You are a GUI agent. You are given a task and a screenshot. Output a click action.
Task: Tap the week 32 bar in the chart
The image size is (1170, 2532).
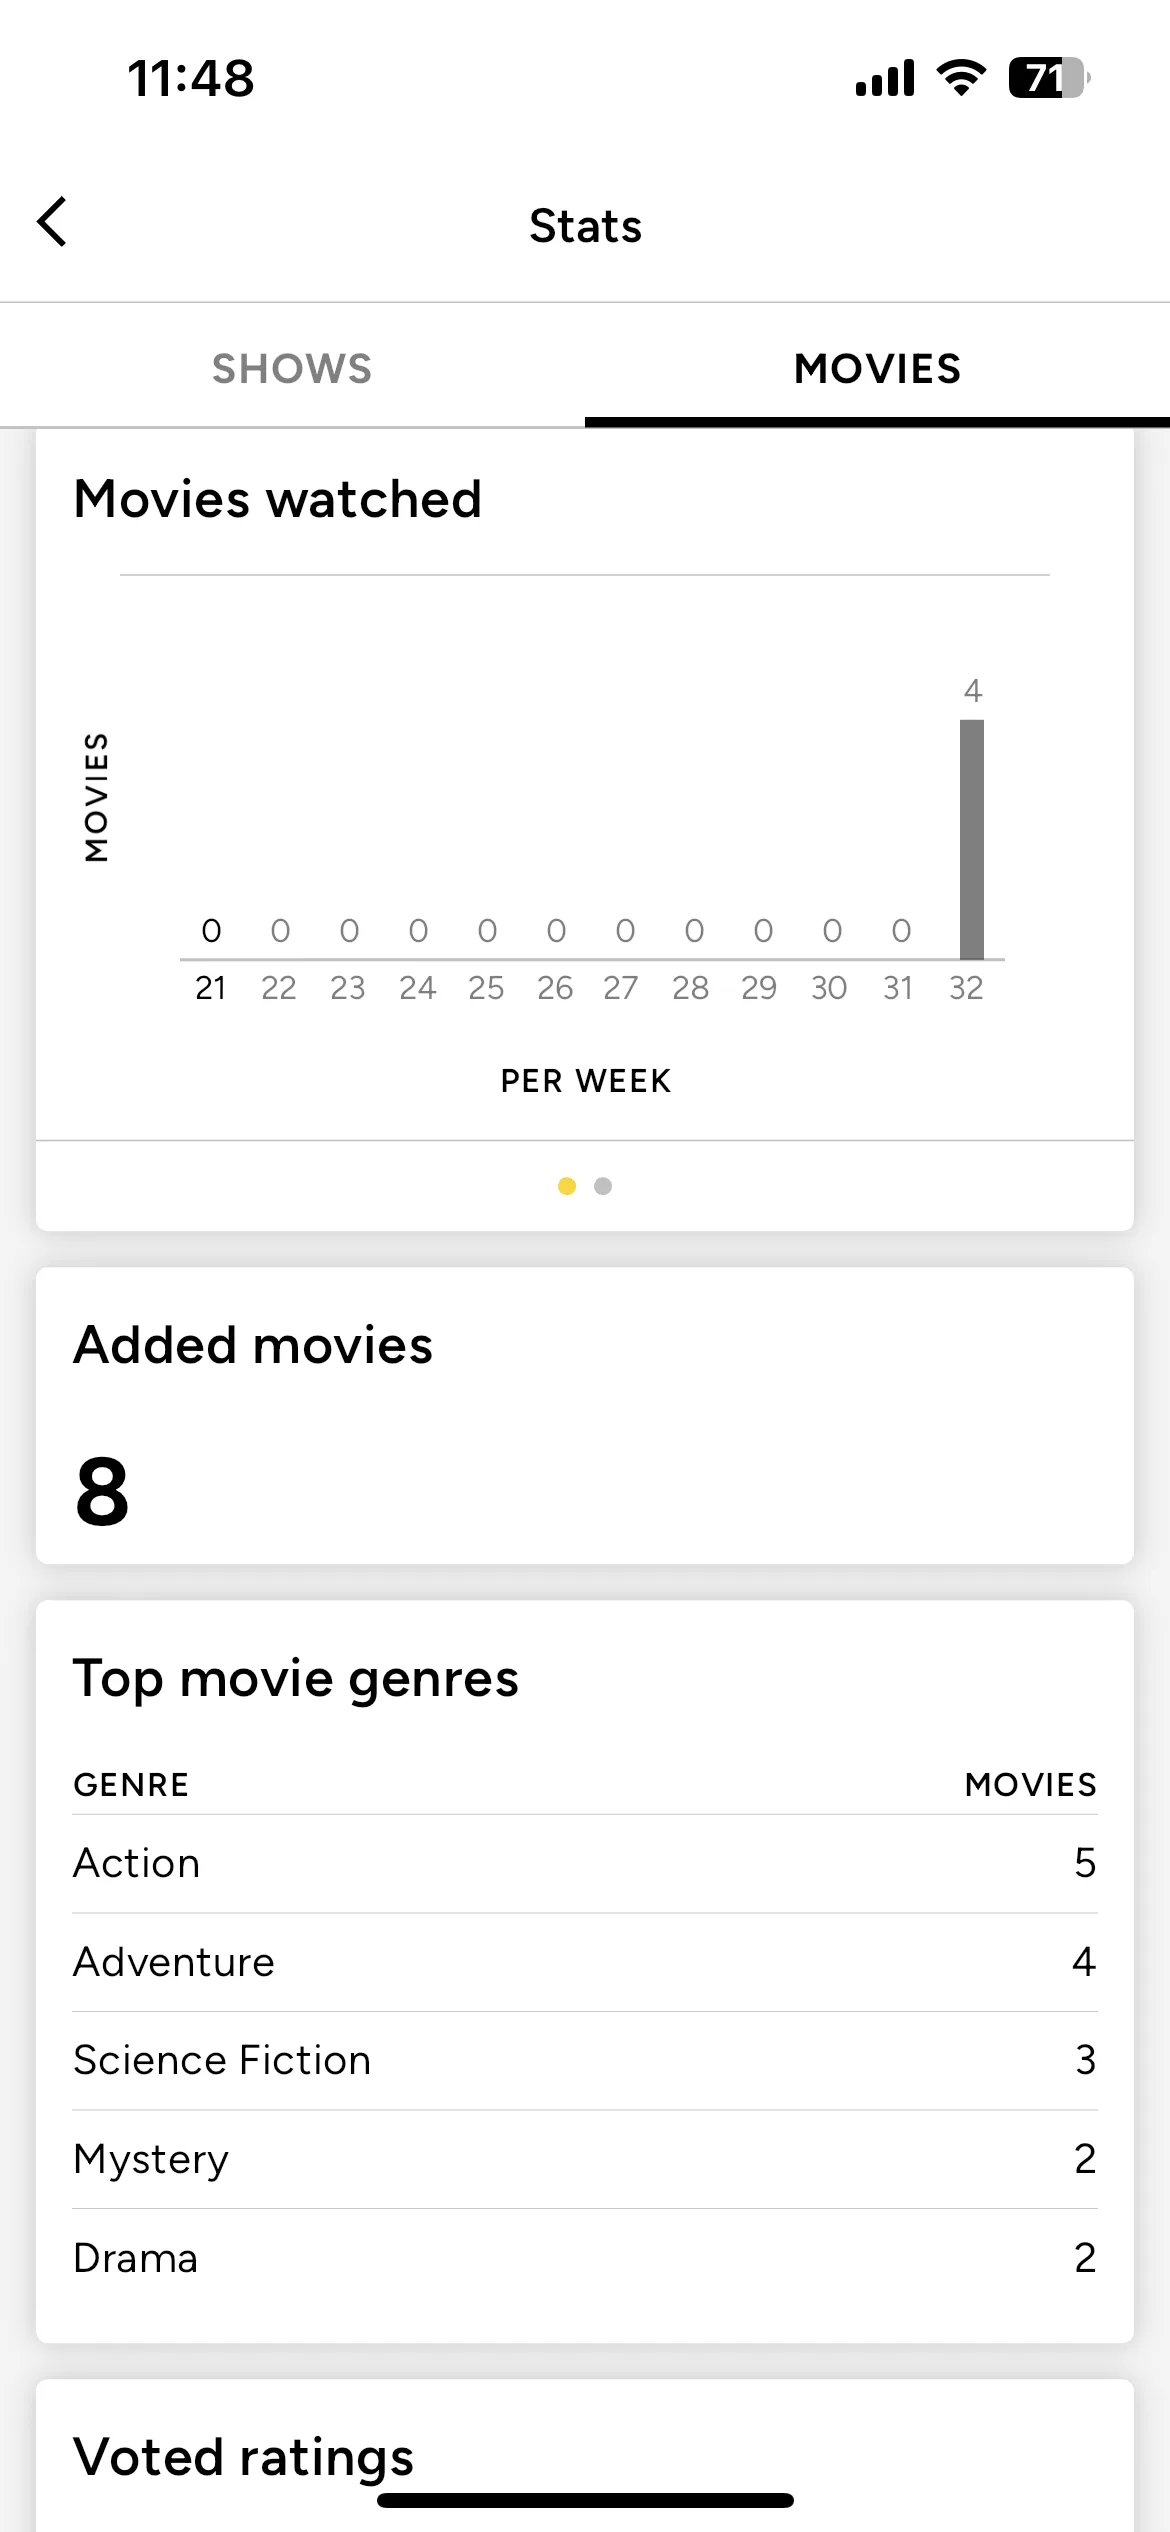click(x=972, y=839)
